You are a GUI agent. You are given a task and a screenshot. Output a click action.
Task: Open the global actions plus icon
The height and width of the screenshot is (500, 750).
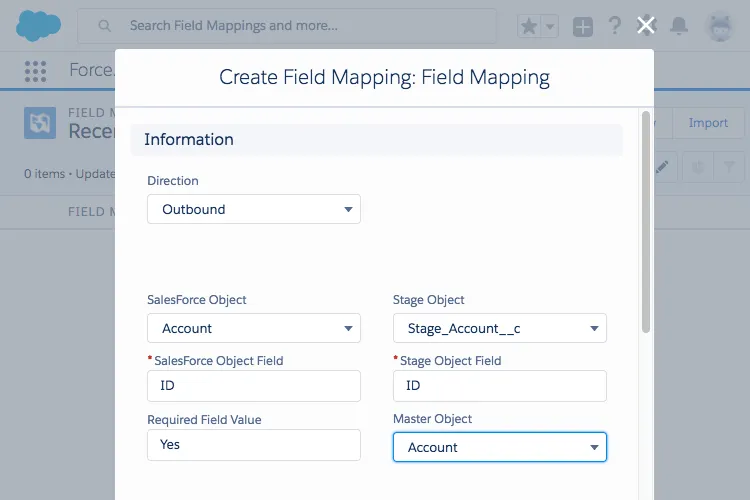pos(583,27)
